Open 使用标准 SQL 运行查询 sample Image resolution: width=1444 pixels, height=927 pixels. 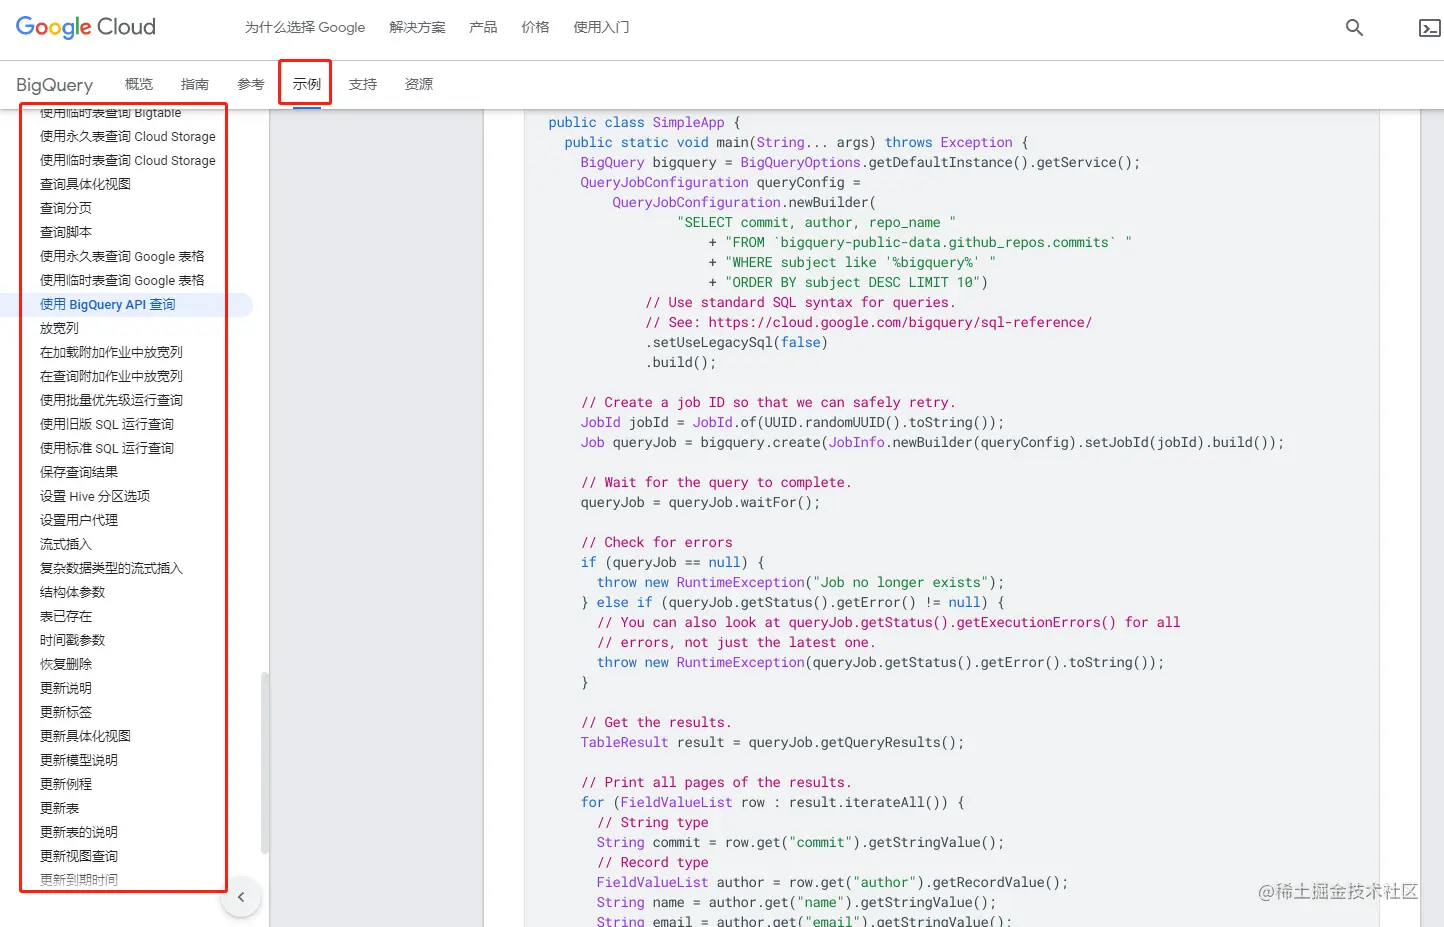coord(107,448)
